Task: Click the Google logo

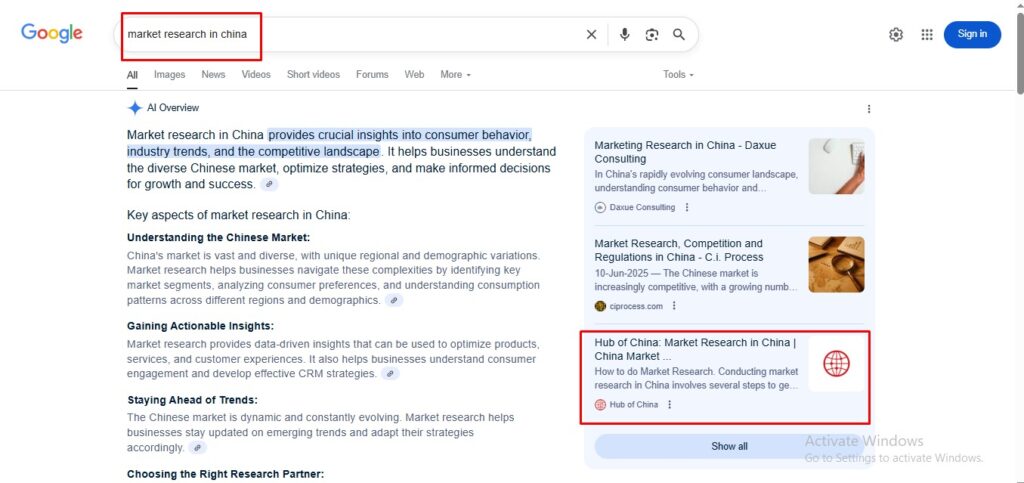Action: coord(52,33)
